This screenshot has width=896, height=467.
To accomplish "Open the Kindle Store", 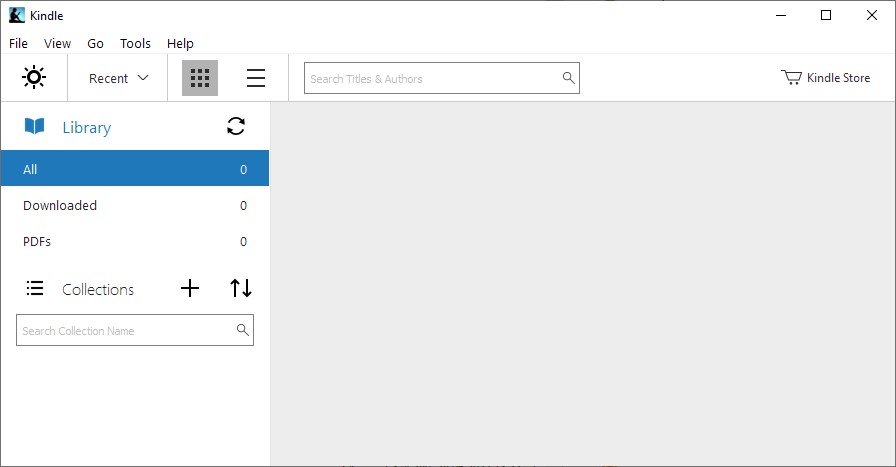I will point(826,78).
